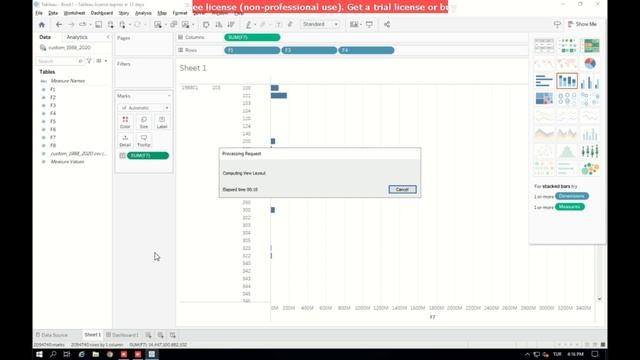Click the Highlight pen toolbar icon
Viewport: 640px width, 360px height.
tap(248, 24)
